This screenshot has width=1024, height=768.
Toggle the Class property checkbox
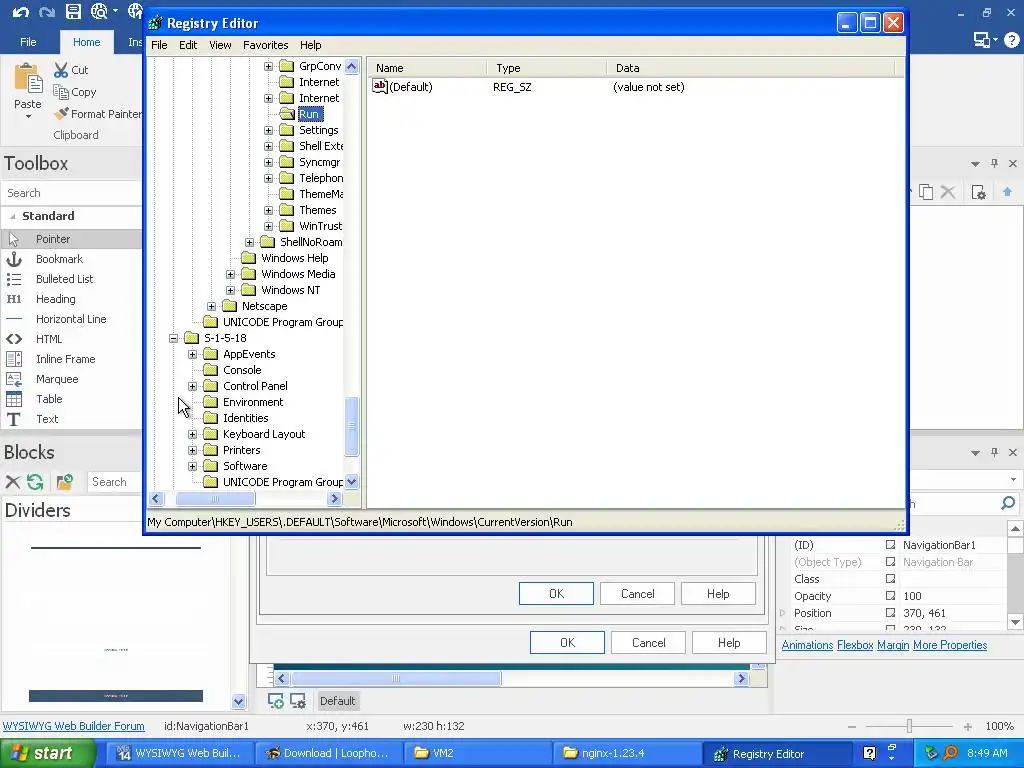coord(890,579)
